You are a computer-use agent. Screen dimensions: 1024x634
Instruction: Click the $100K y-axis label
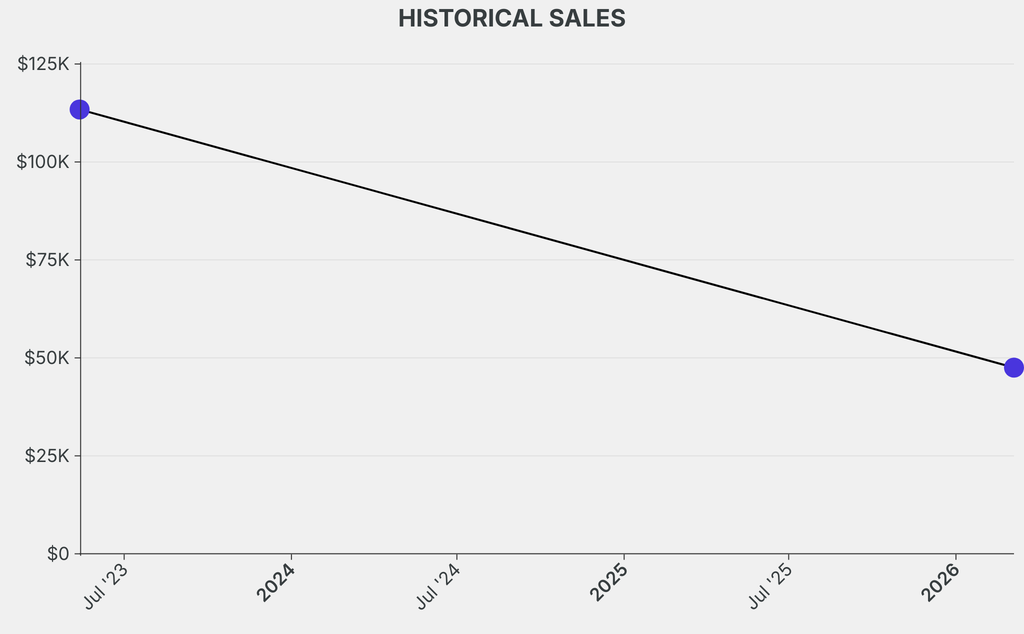[x=43, y=162]
